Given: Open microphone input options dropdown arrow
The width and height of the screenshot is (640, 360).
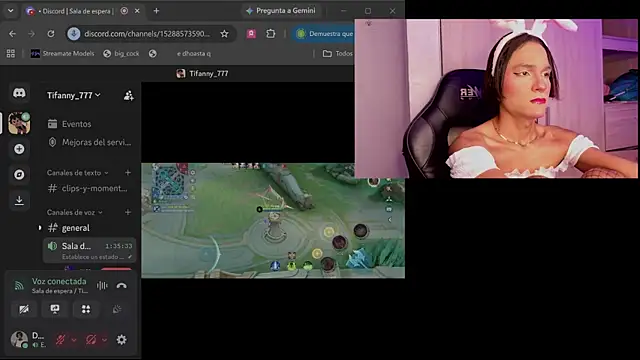Looking at the screenshot, I should tap(74, 340).
